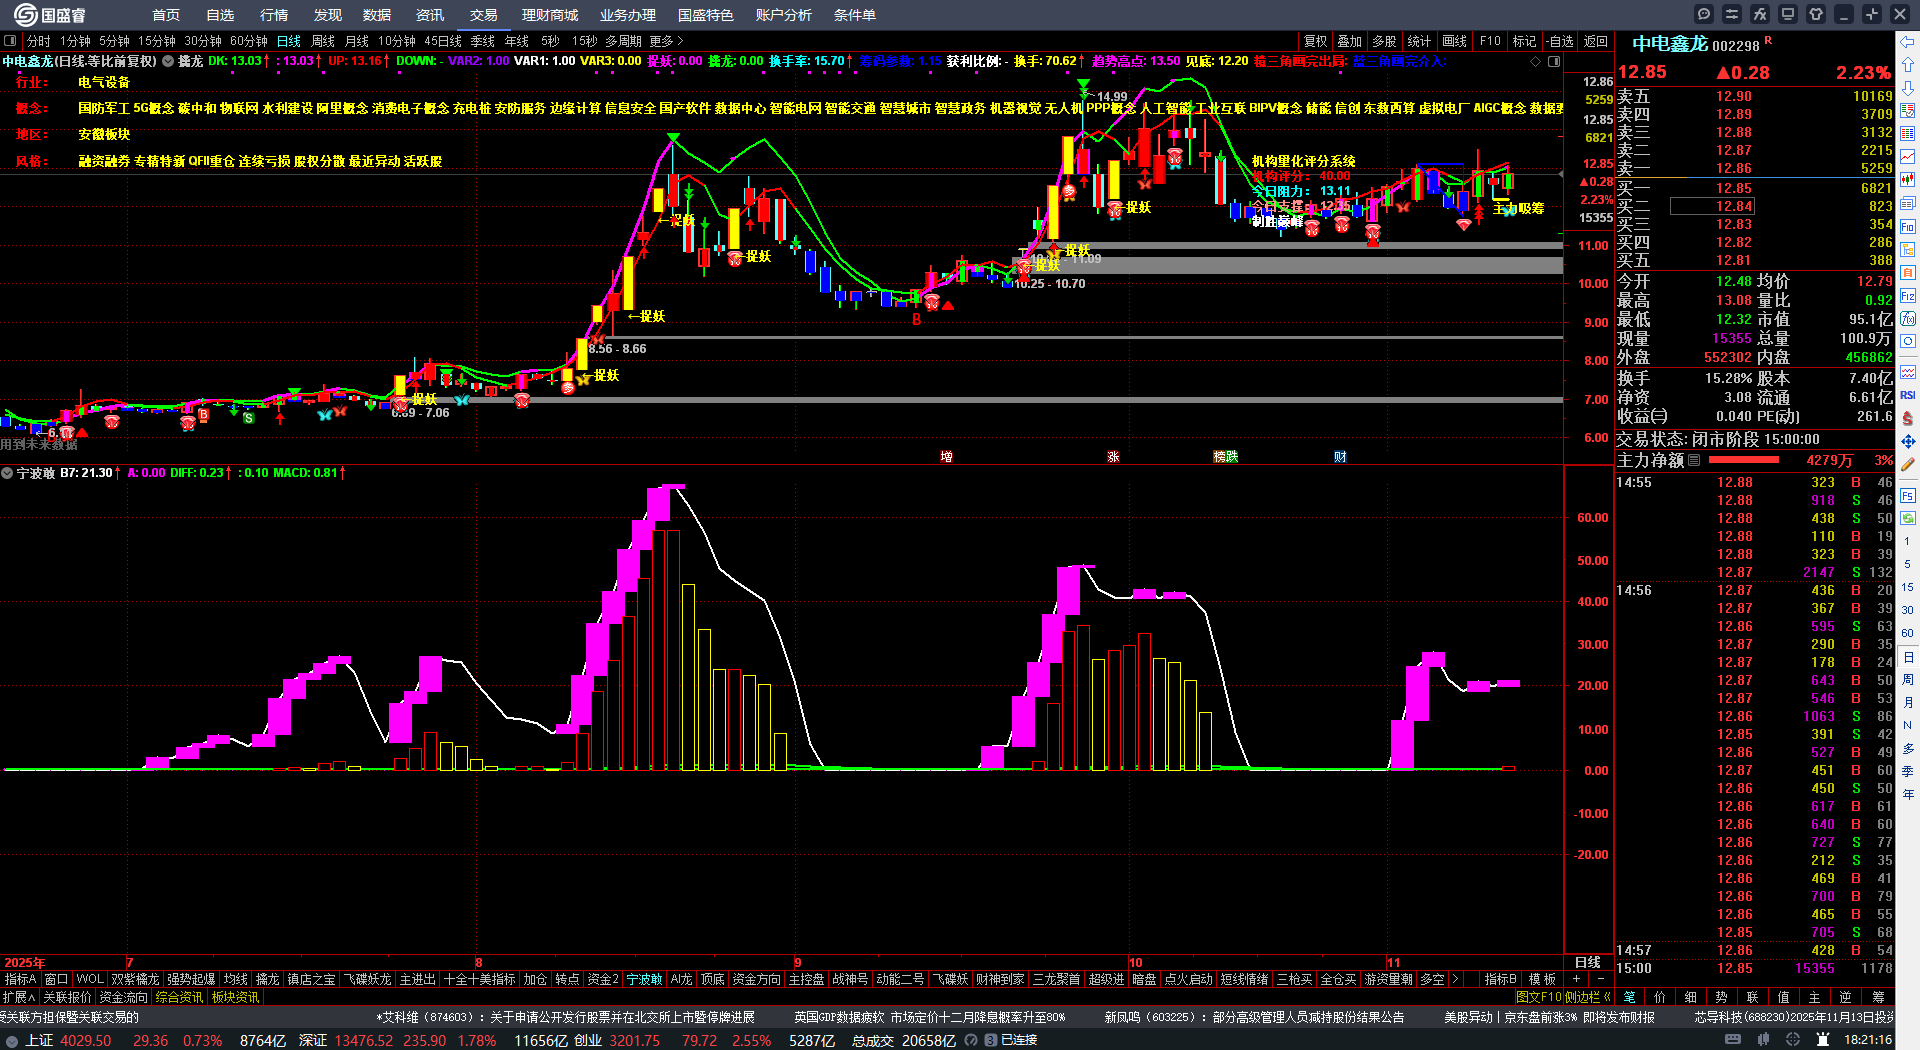Click the Fi2 icon in right sidebar
The height and width of the screenshot is (1050, 1920).
(1908, 296)
